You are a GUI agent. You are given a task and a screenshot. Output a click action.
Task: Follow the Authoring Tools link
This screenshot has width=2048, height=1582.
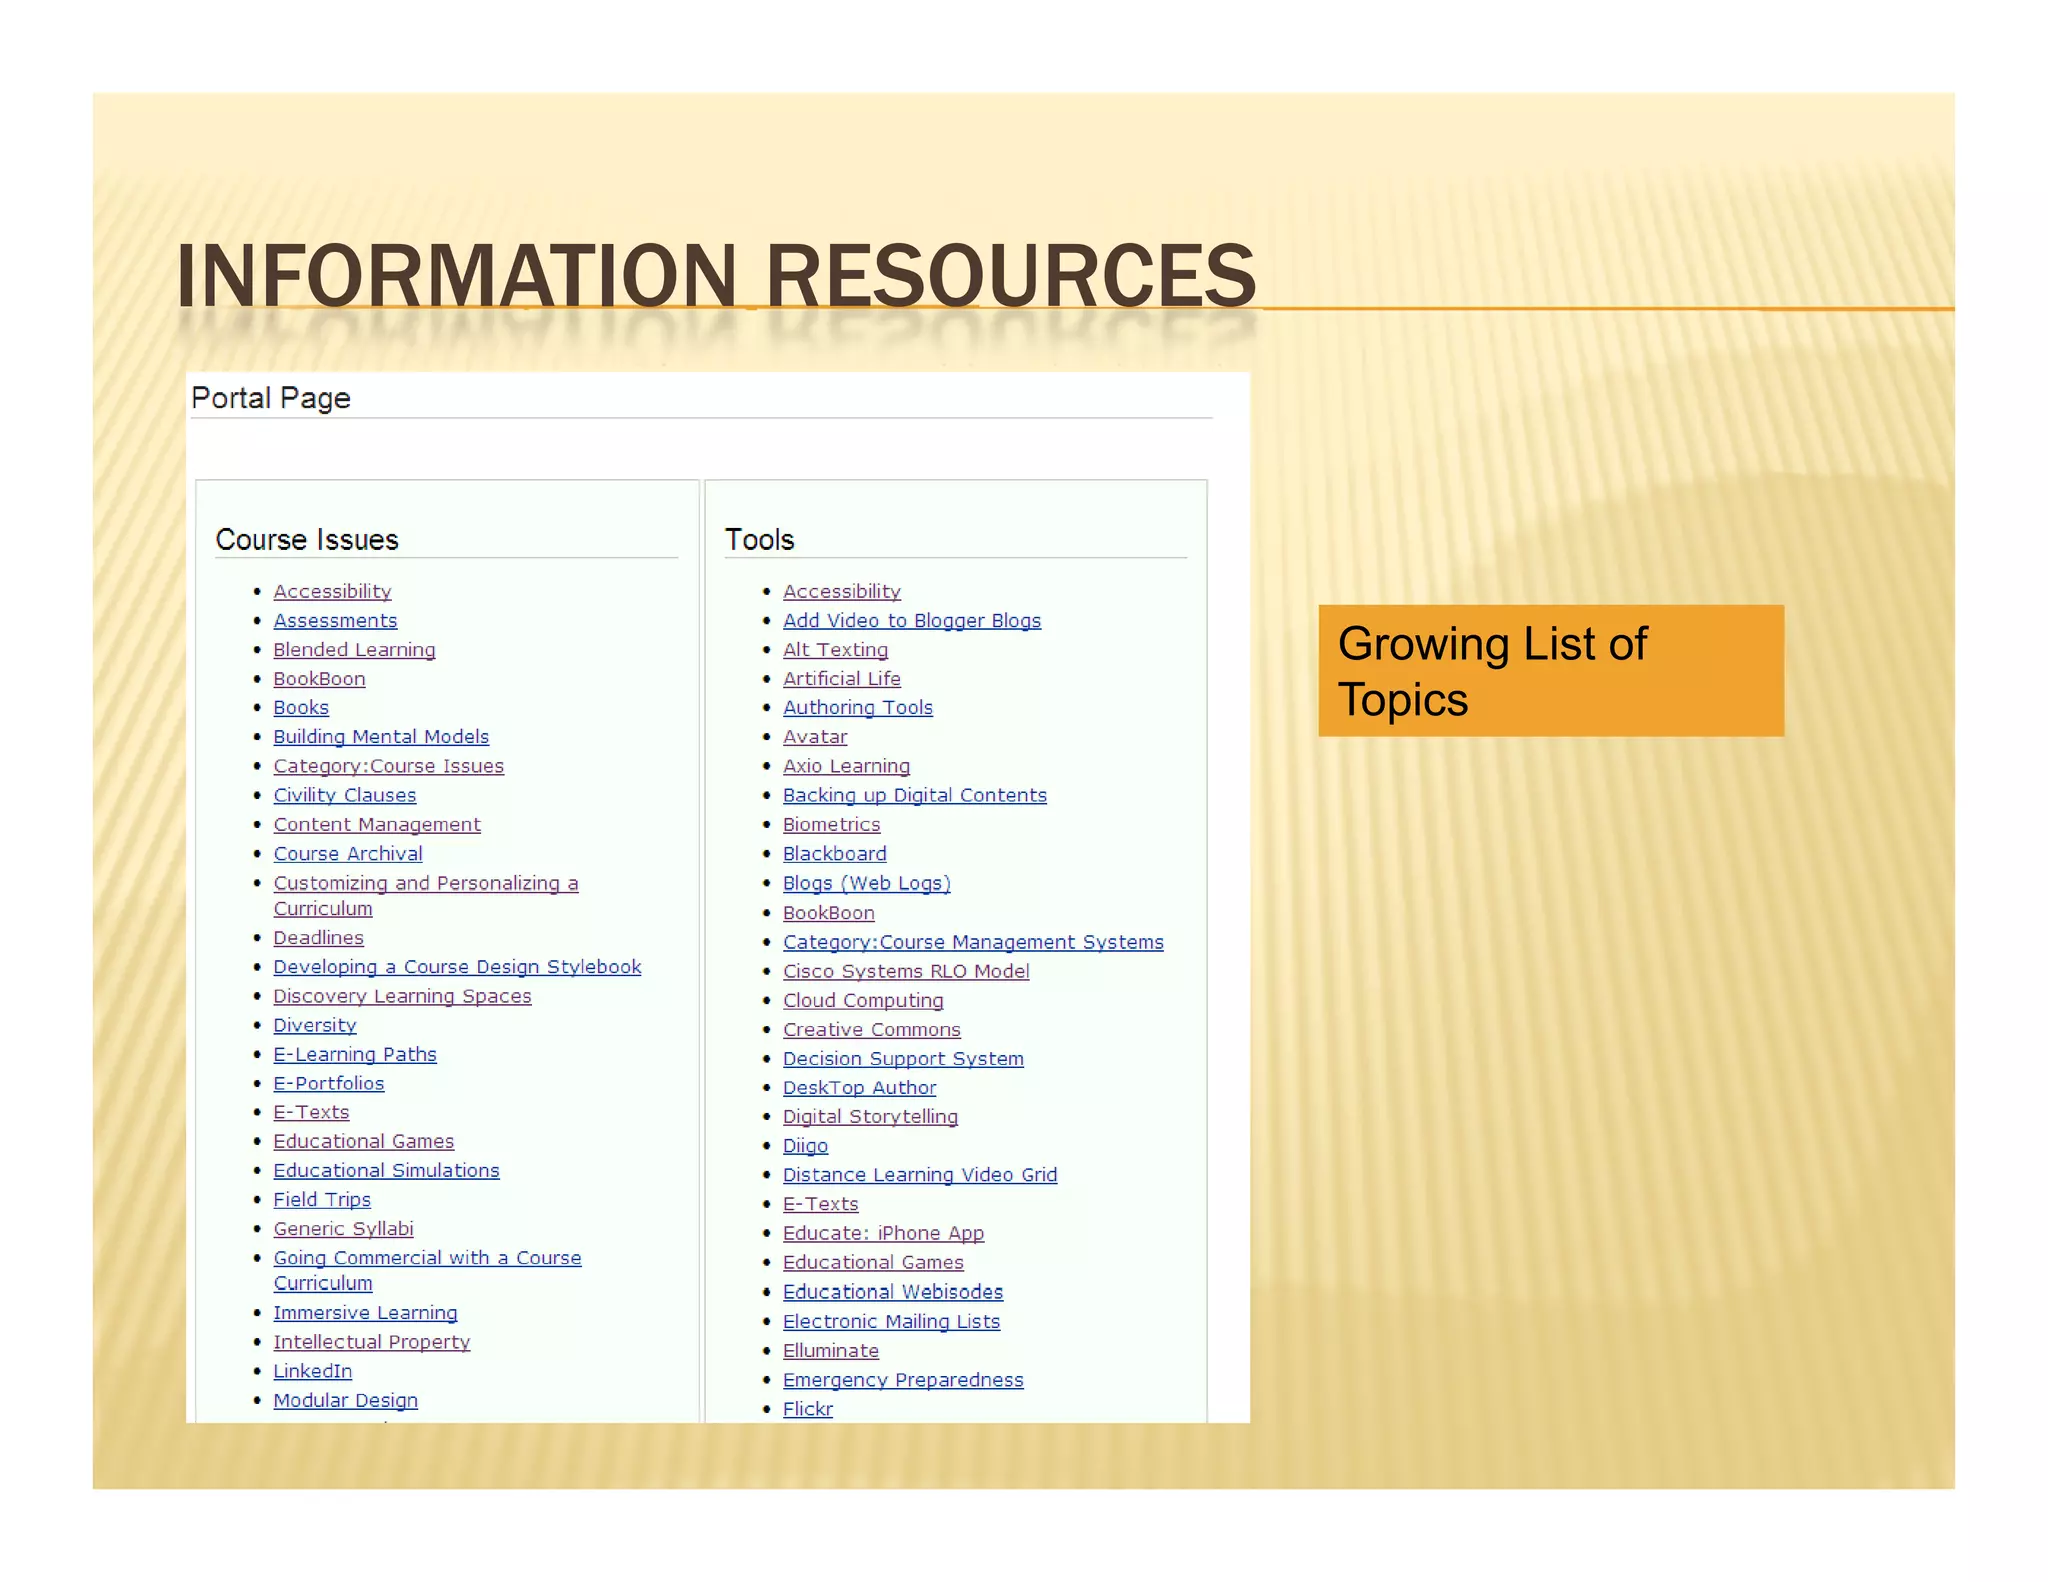click(858, 708)
